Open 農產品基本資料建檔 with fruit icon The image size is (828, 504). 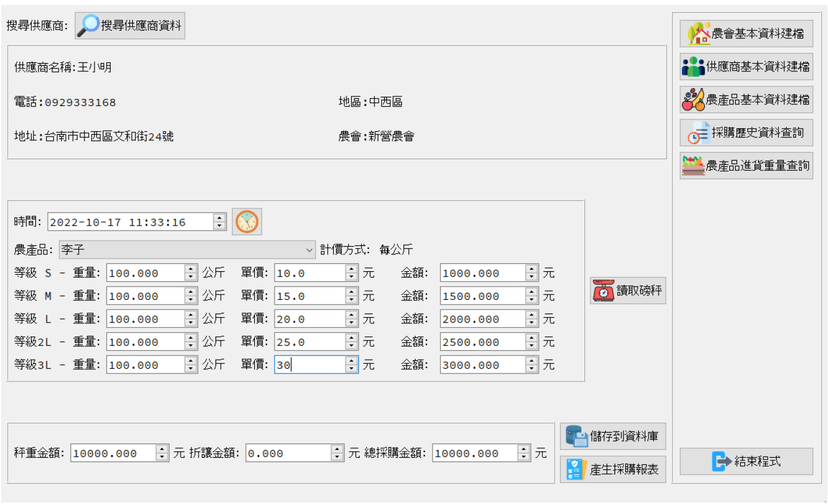(746, 99)
